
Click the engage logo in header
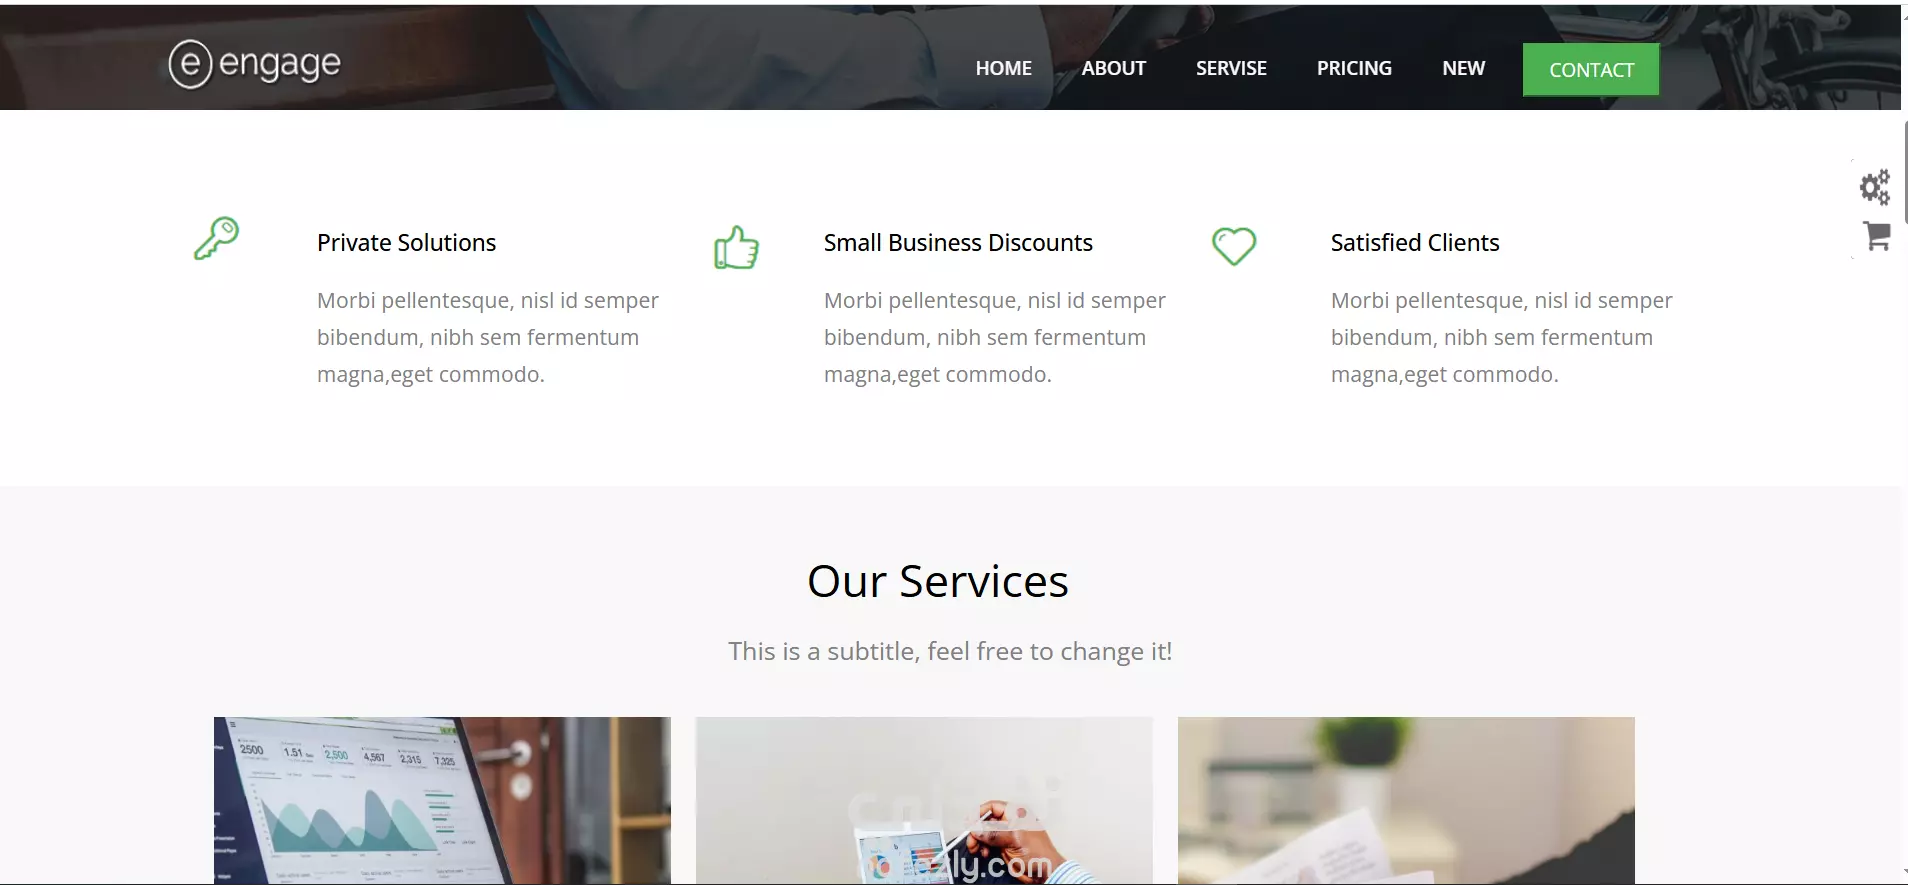[x=255, y=64]
